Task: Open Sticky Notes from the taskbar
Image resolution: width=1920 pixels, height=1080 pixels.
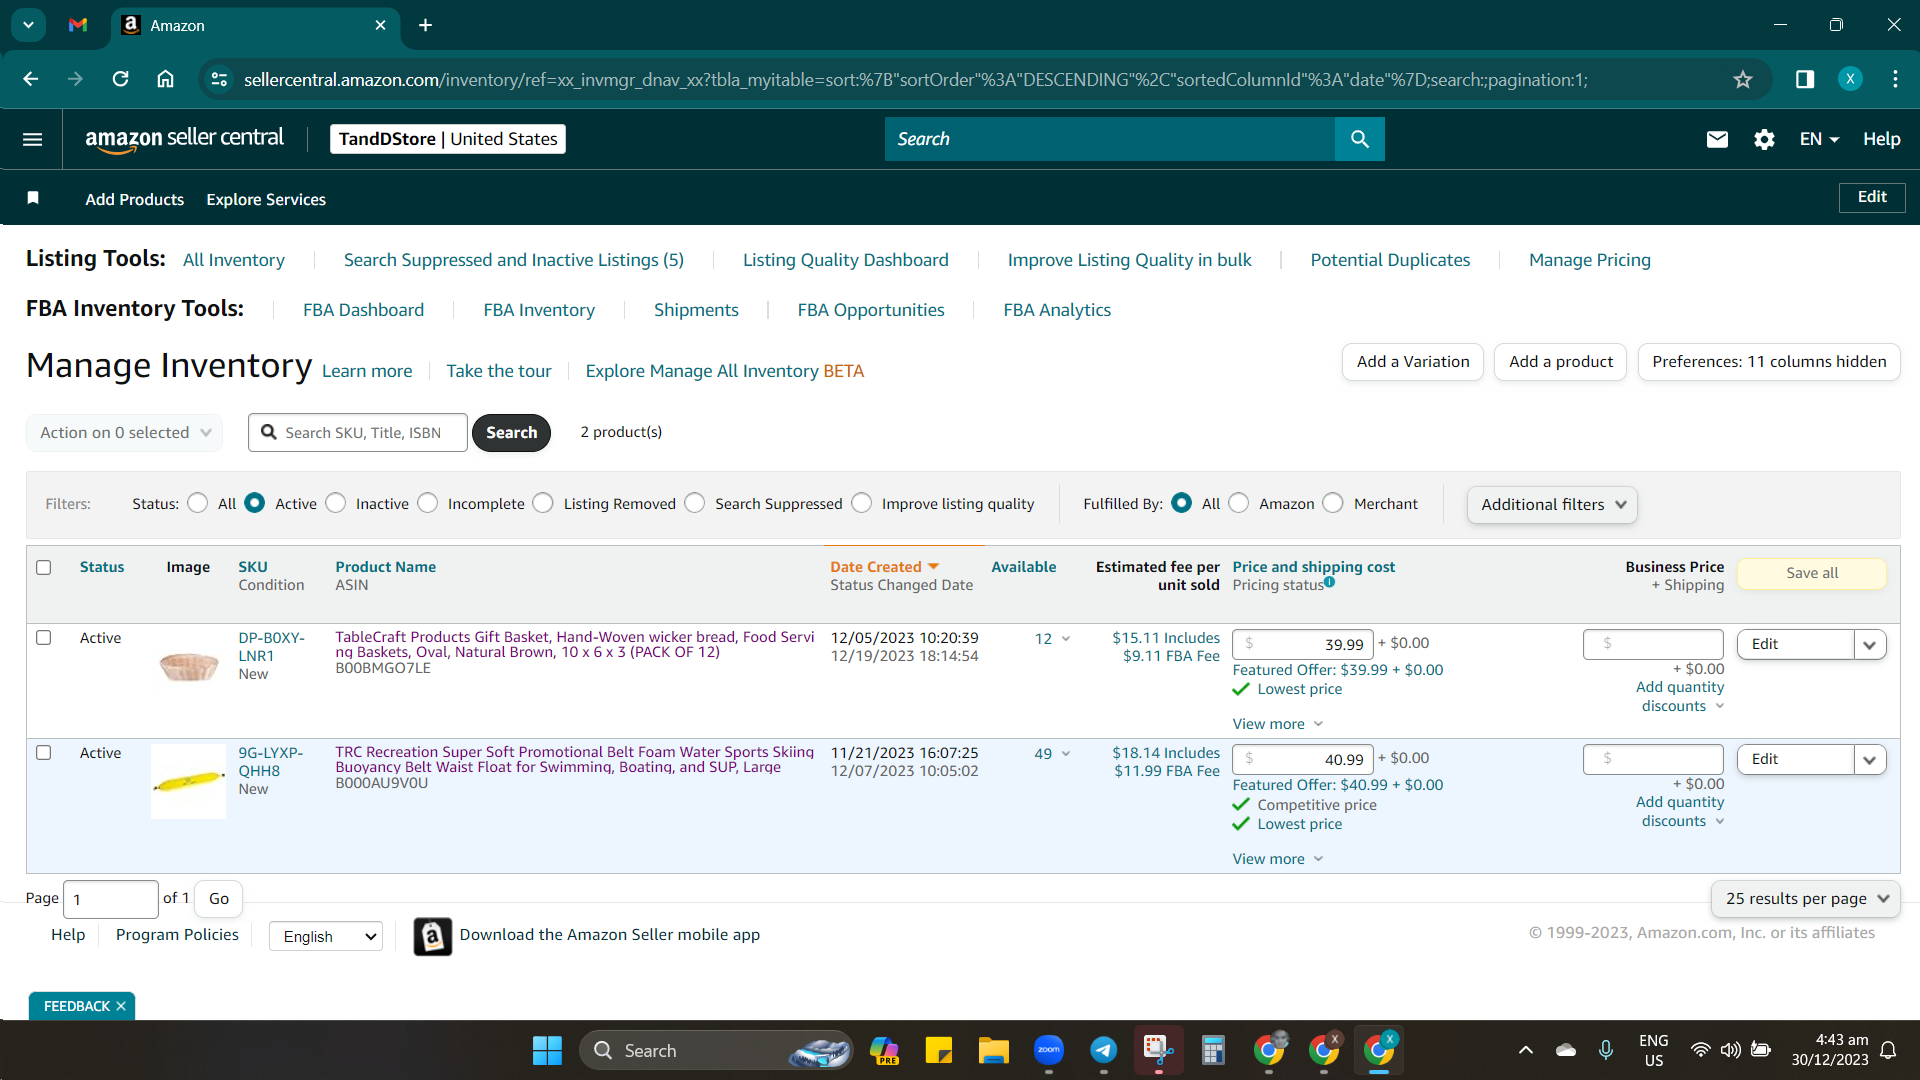Action: click(938, 1050)
